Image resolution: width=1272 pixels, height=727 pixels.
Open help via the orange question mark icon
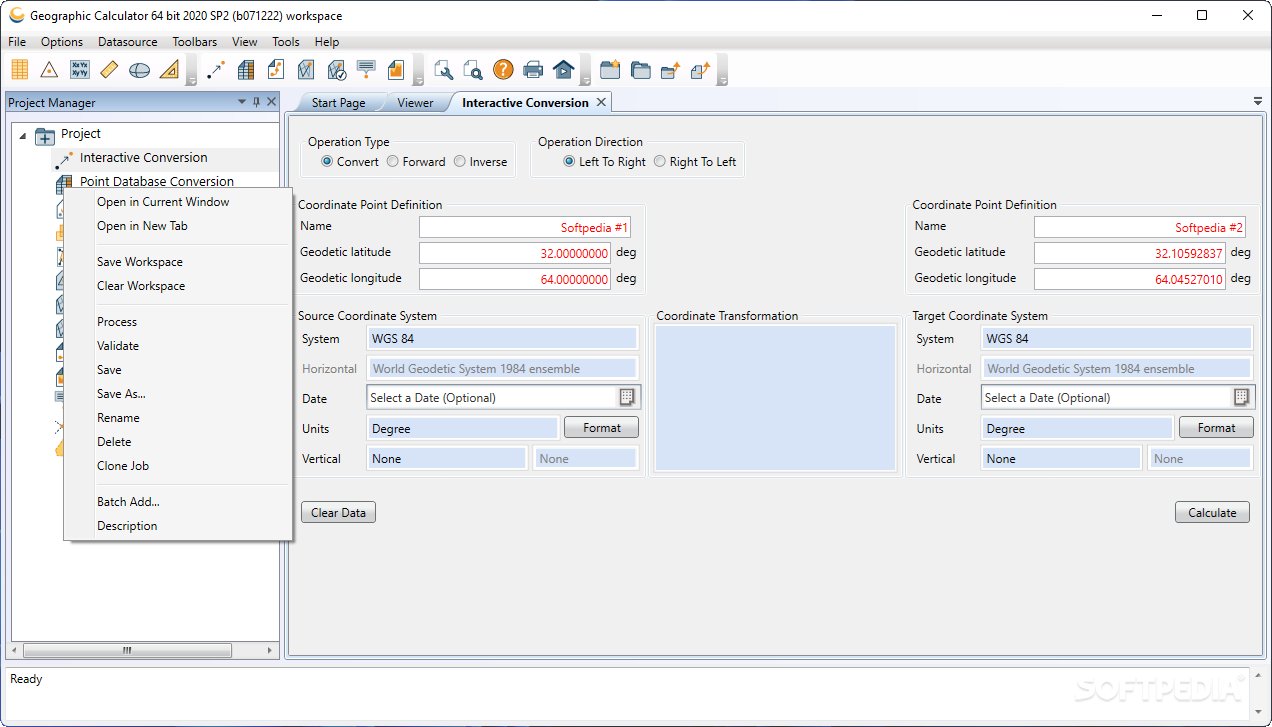[503, 69]
